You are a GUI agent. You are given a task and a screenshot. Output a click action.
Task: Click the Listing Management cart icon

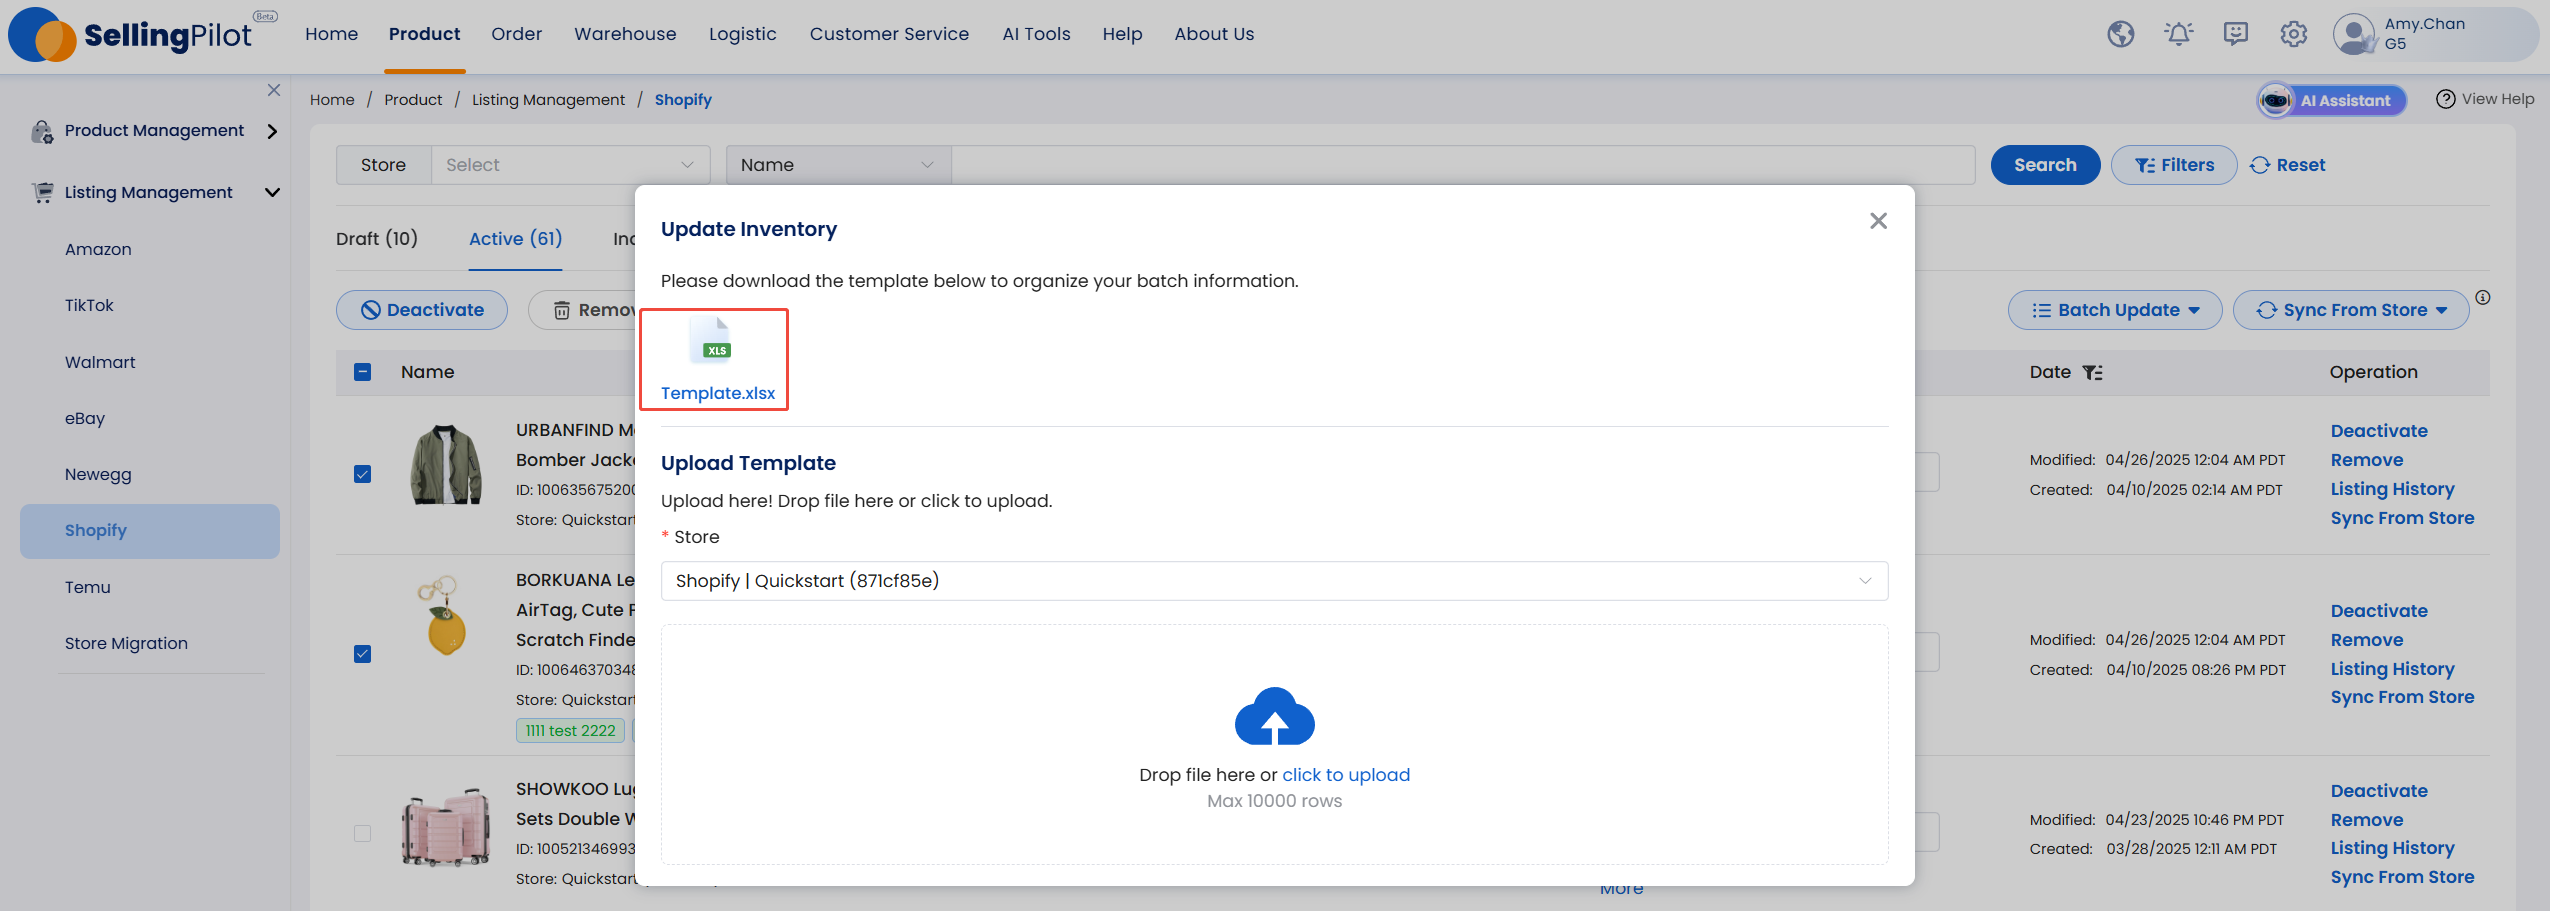tap(42, 192)
